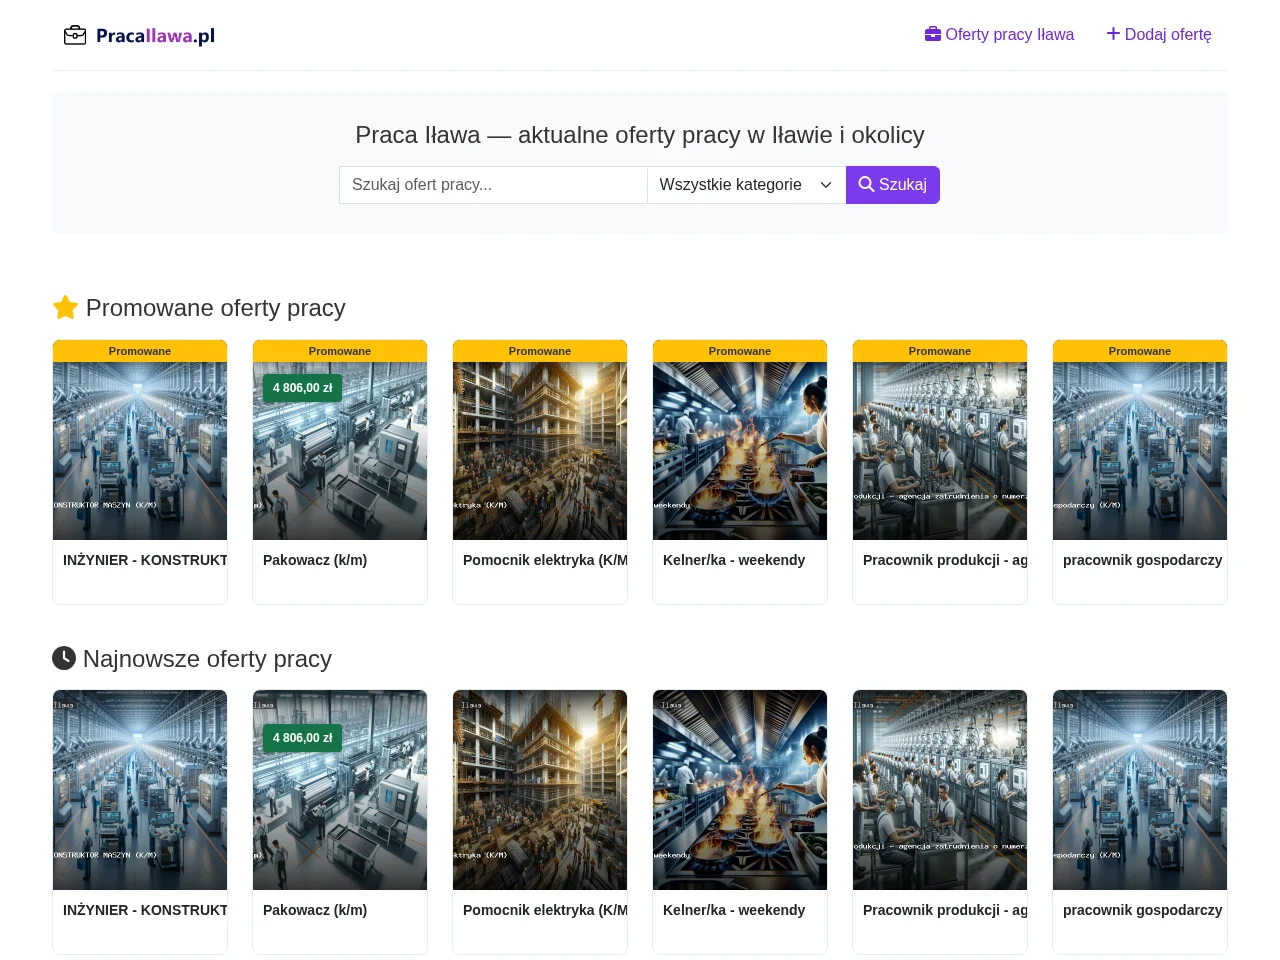Click newest 'Pracownik produkcji - ag' title
The image size is (1280, 960).
coord(945,910)
